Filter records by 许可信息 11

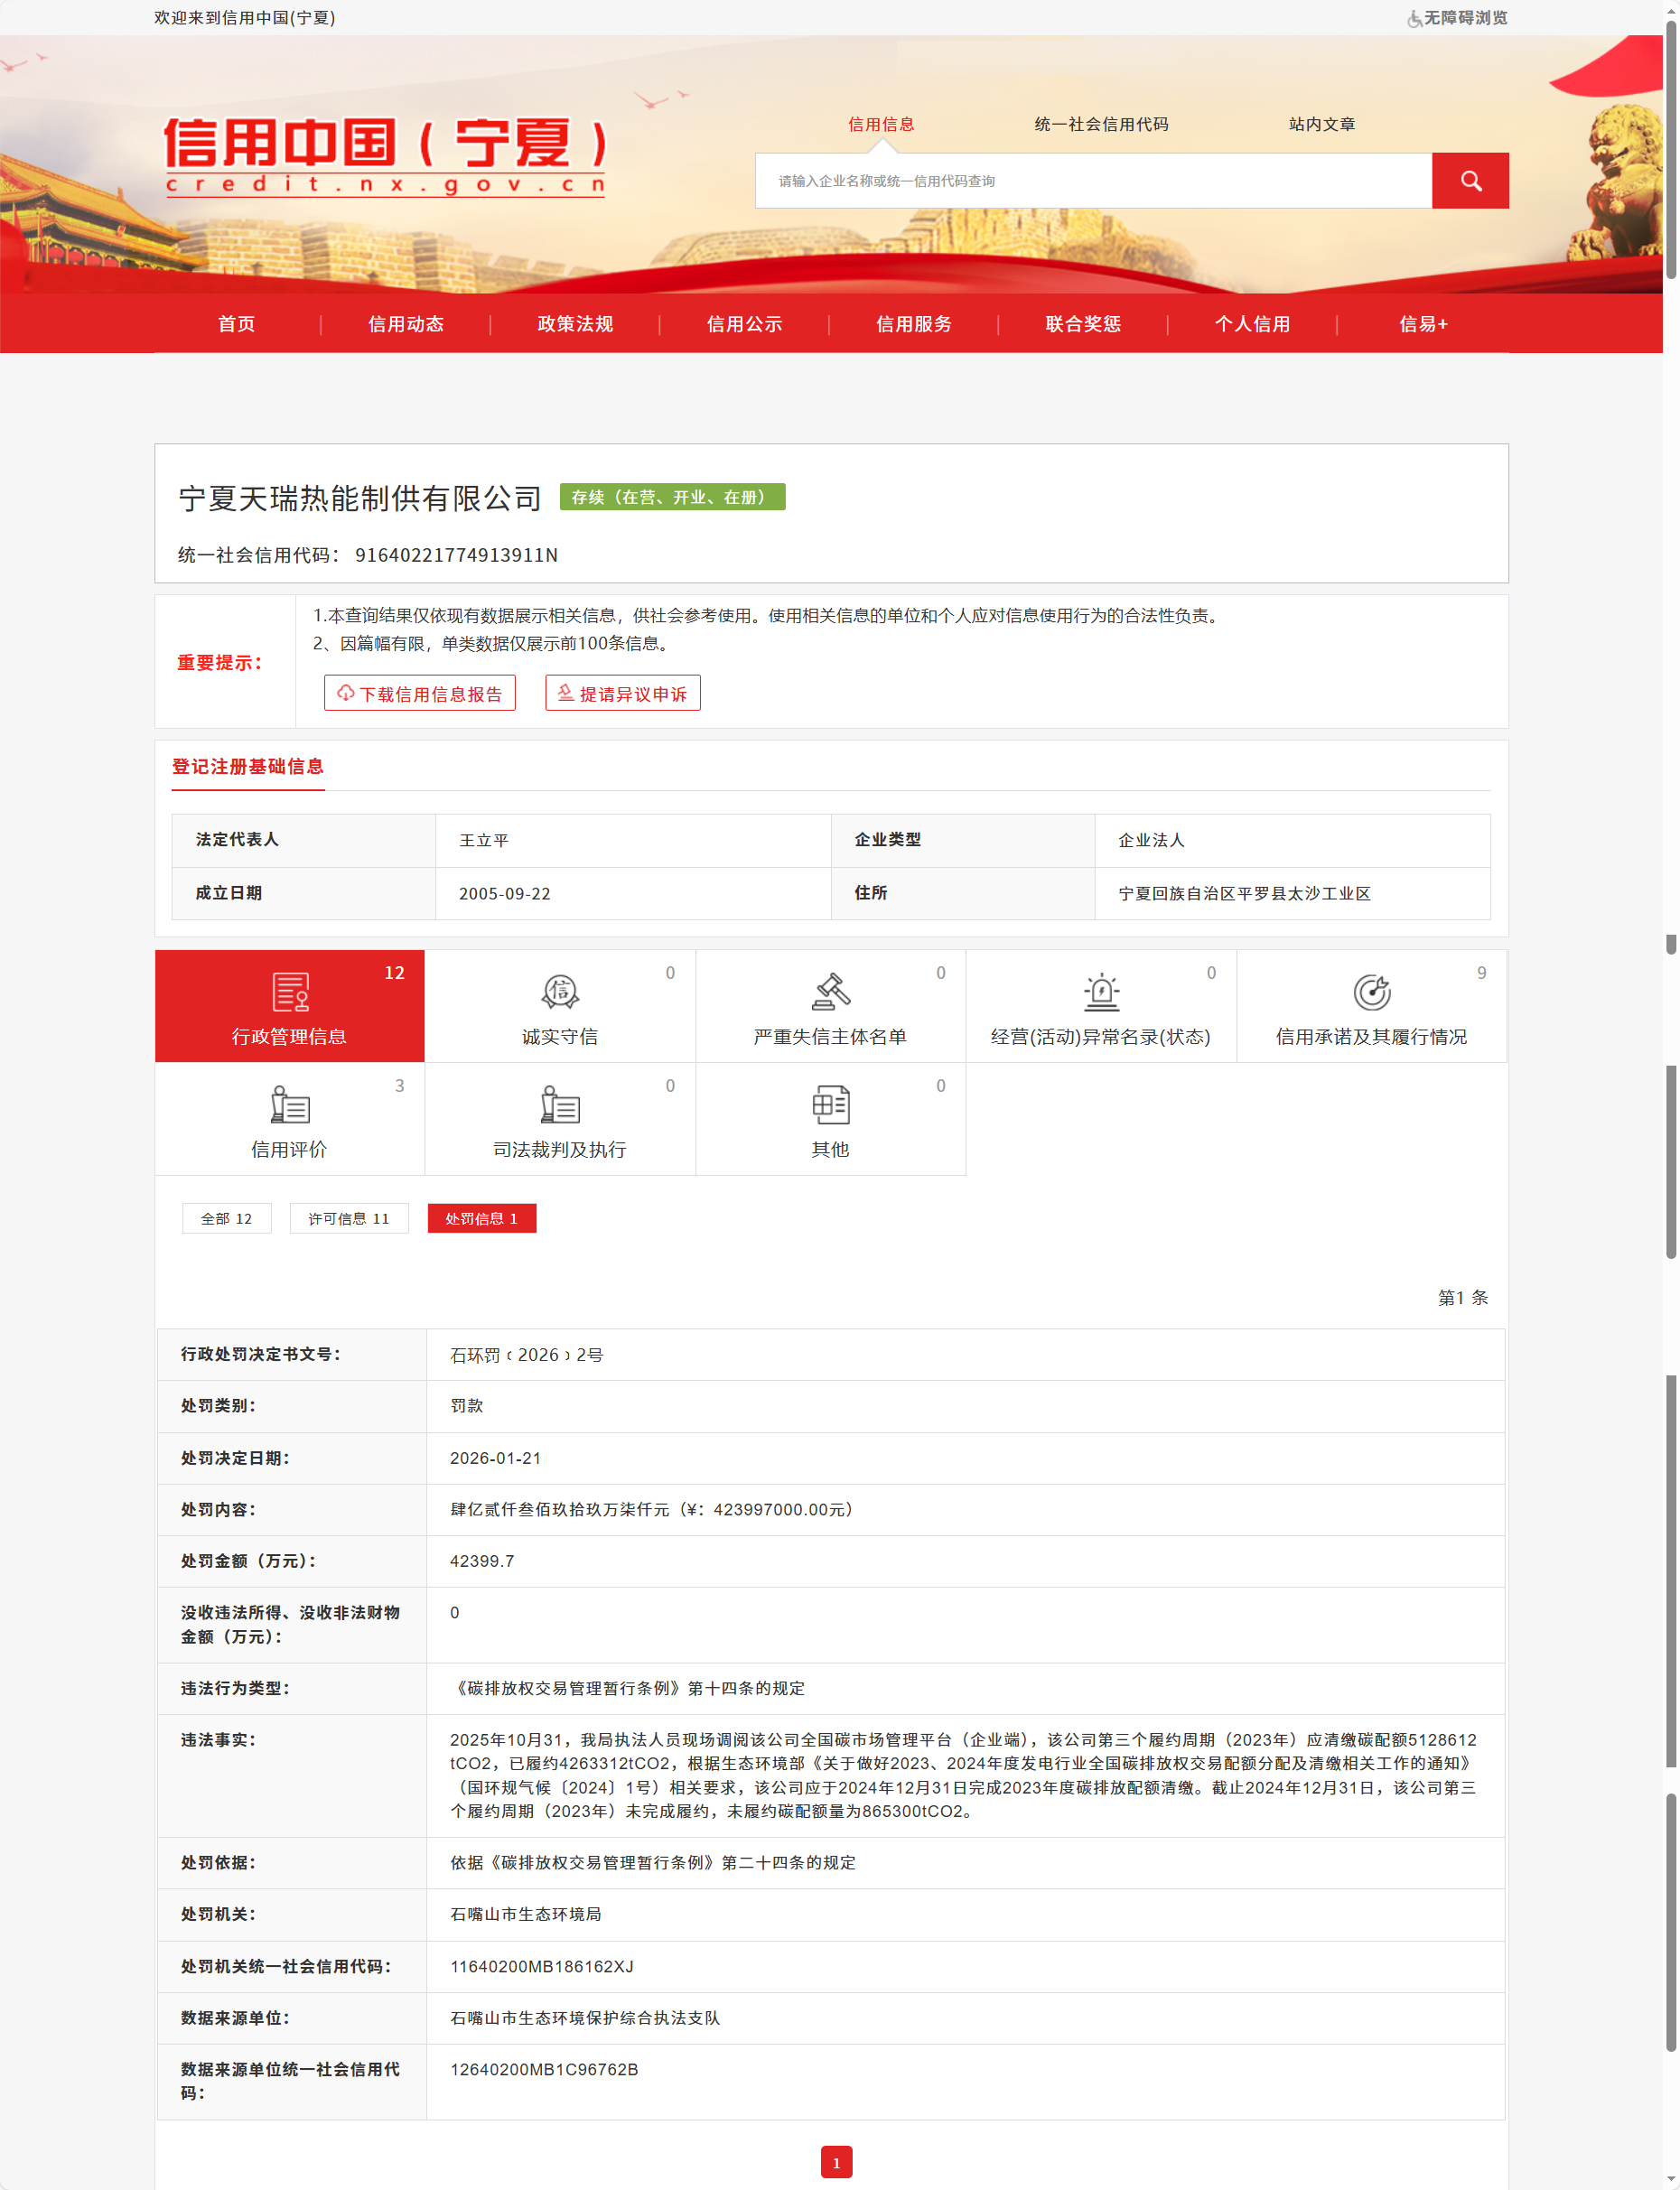[x=349, y=1218]
